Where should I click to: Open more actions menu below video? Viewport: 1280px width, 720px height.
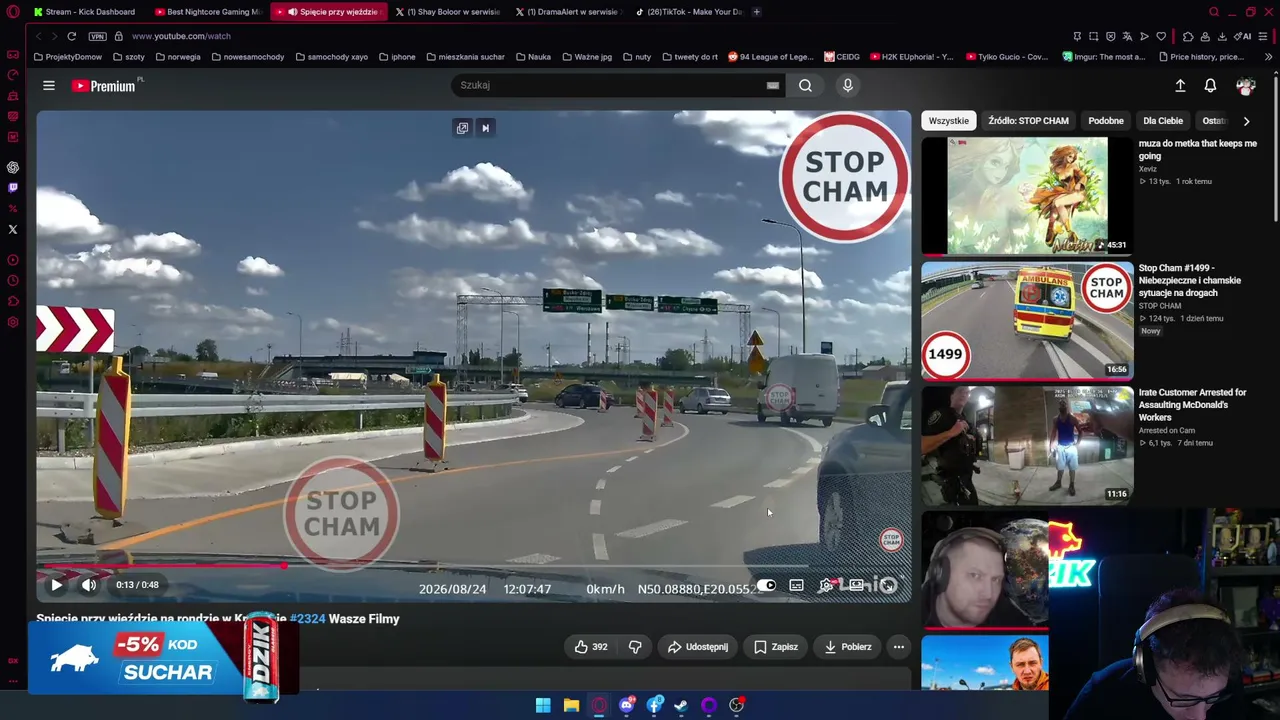(899, 647)
